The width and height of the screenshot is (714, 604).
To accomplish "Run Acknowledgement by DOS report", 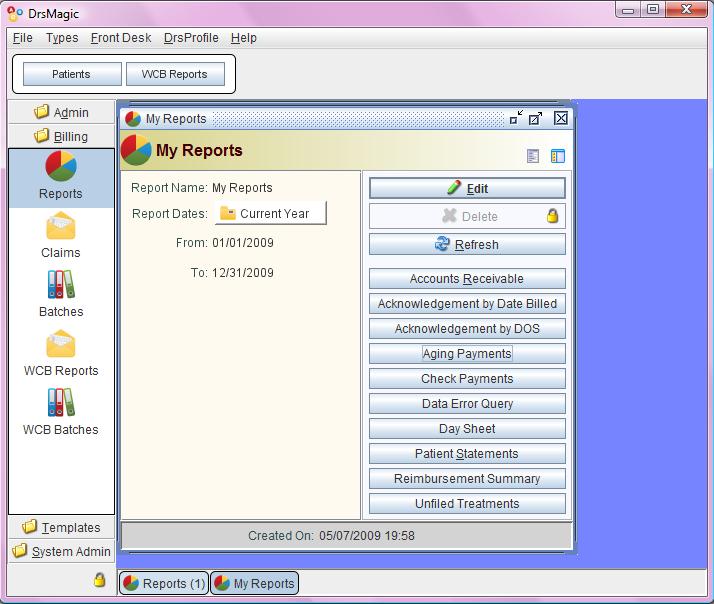I will tap(467, 328).
